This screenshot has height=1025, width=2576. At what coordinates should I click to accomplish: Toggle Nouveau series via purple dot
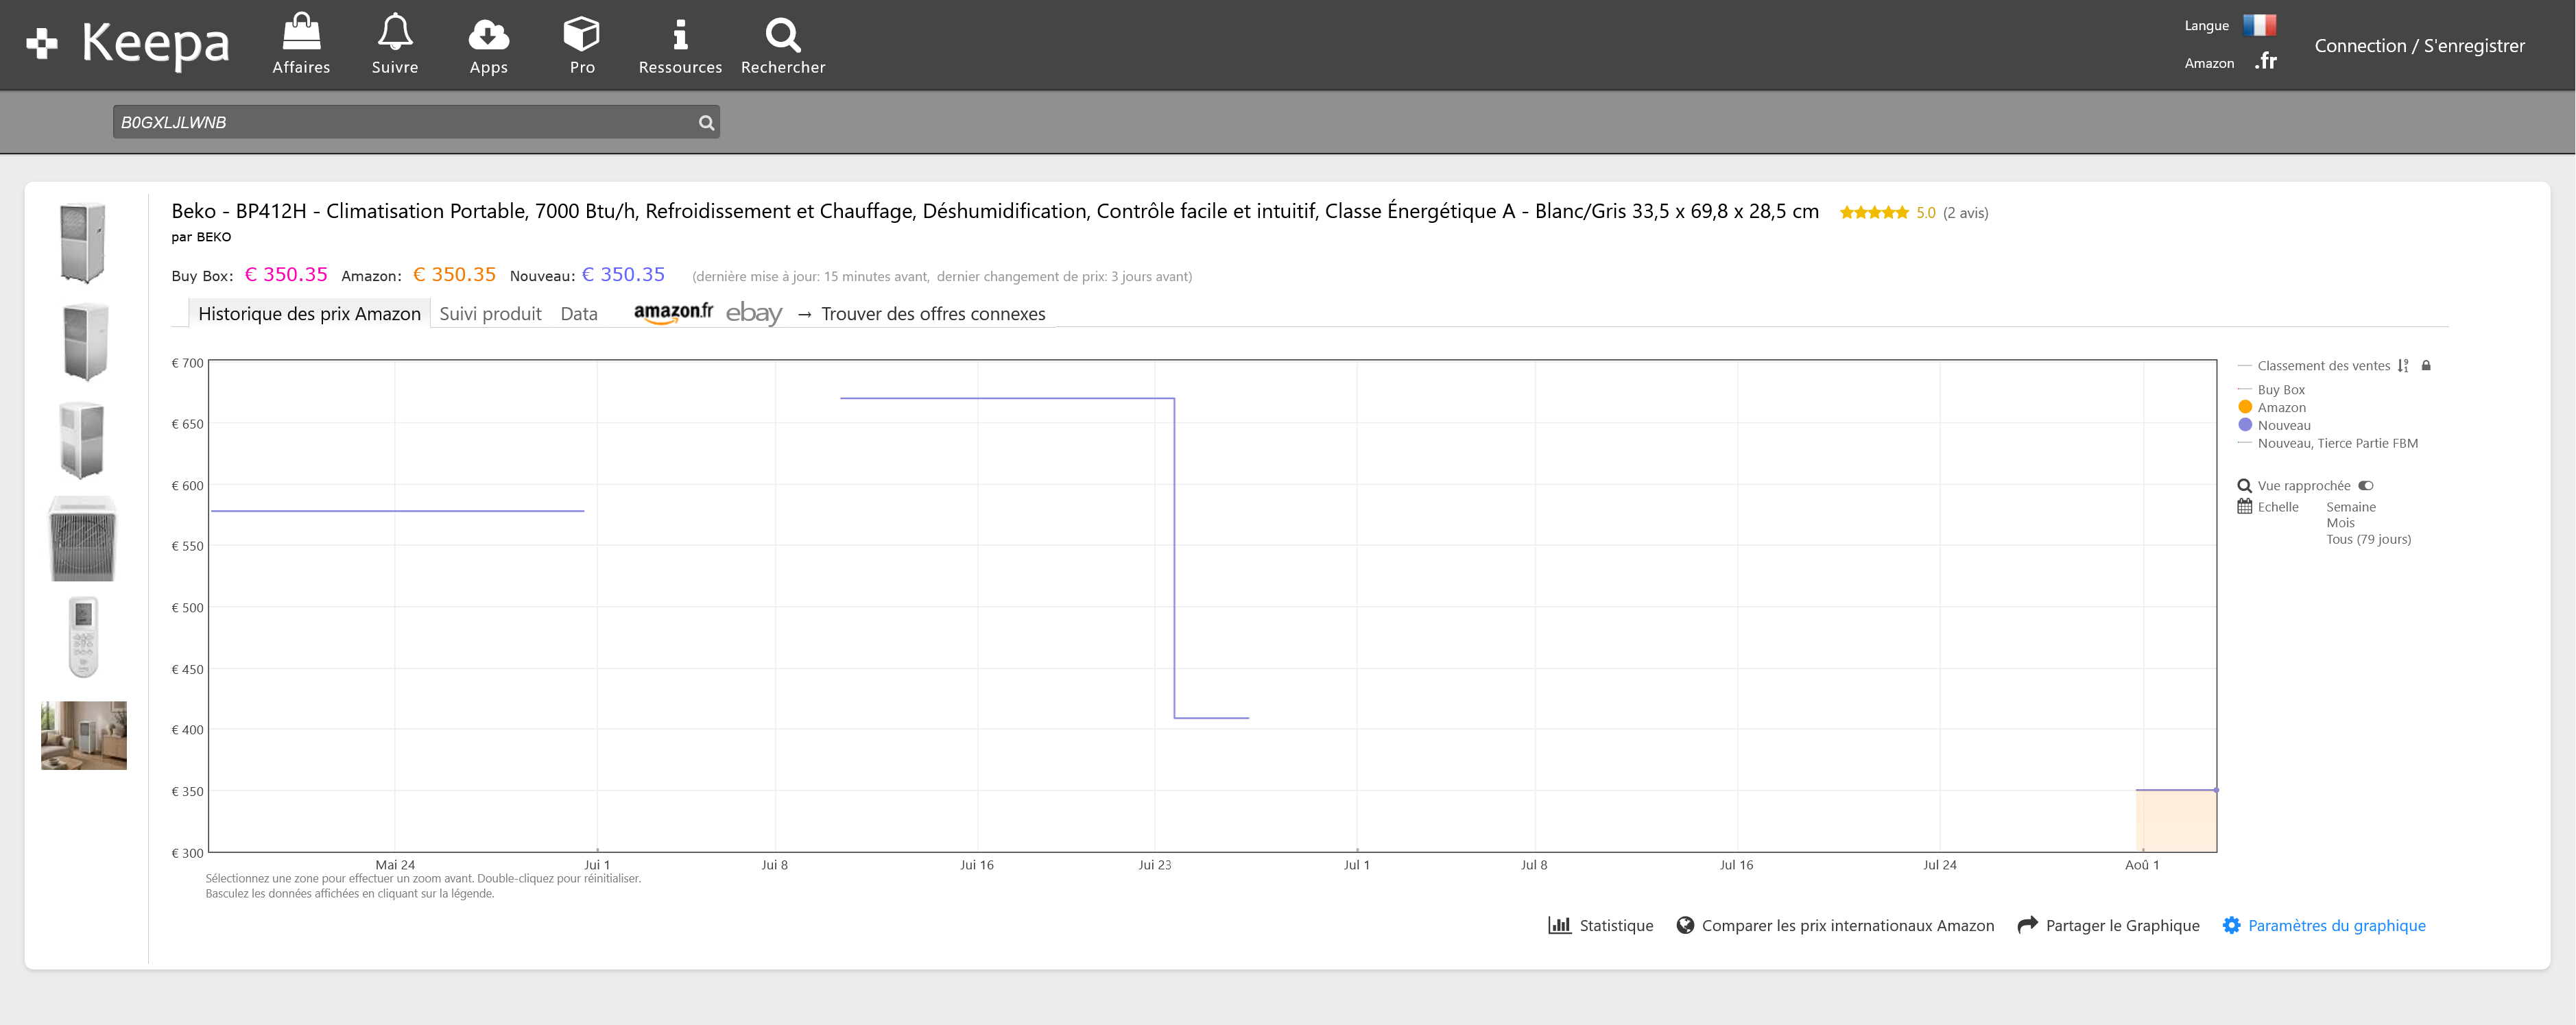click(2245, 425)
